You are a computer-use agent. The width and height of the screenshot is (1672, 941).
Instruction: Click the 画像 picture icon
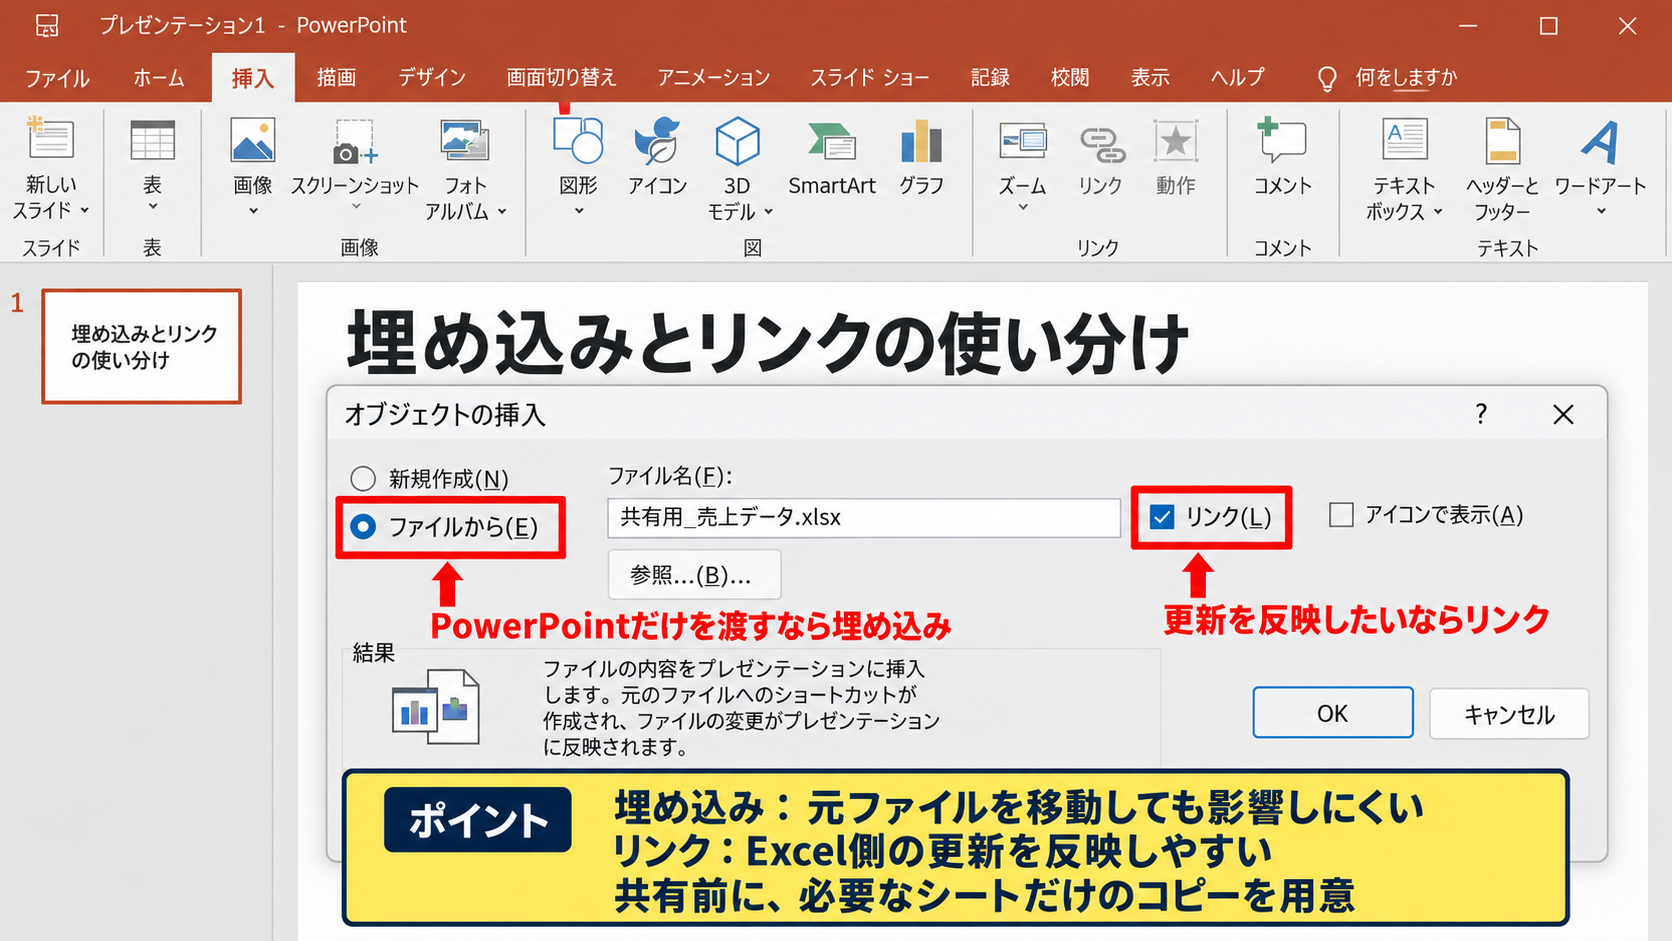[253, 140]
